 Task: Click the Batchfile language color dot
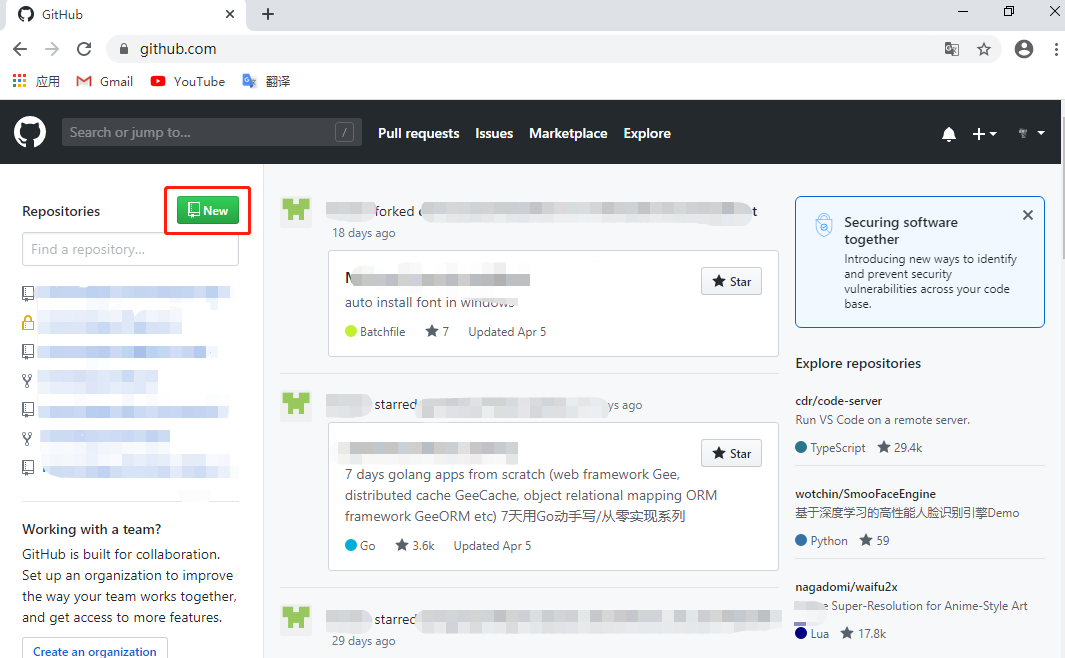[x=350, y=331]
